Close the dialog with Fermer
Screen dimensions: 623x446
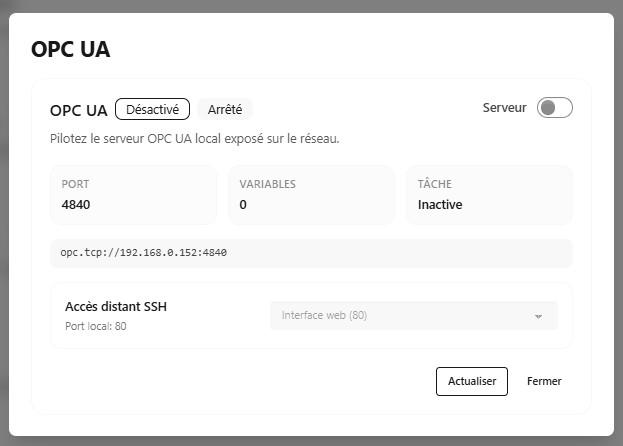[544, 381]
